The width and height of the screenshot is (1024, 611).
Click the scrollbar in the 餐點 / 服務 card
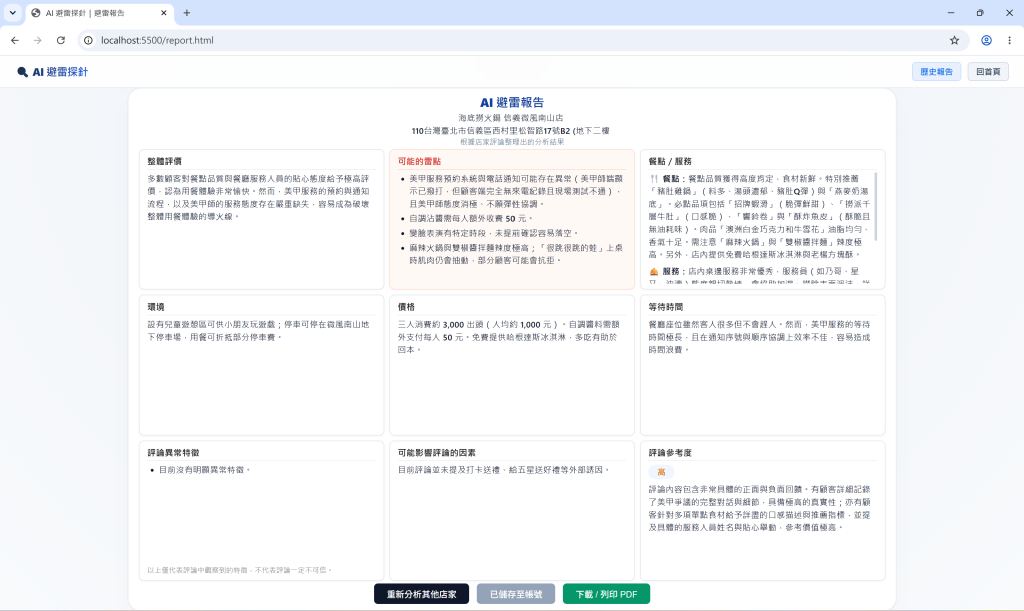point(875,206)
